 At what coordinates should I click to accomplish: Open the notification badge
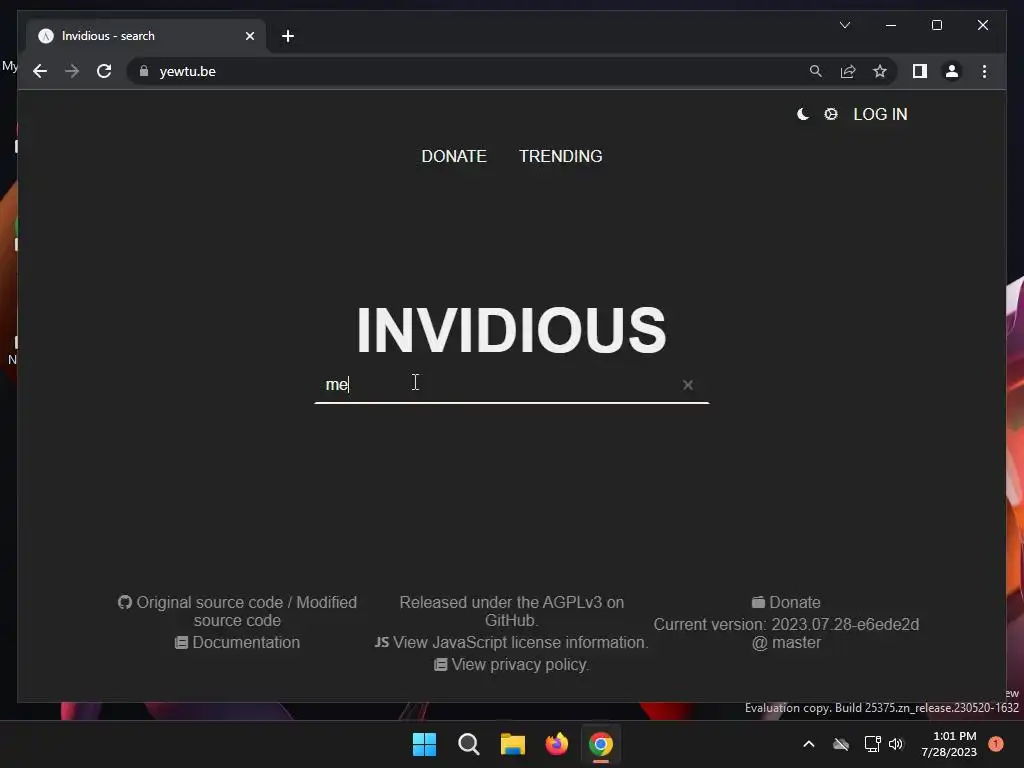tap(996, 744)
